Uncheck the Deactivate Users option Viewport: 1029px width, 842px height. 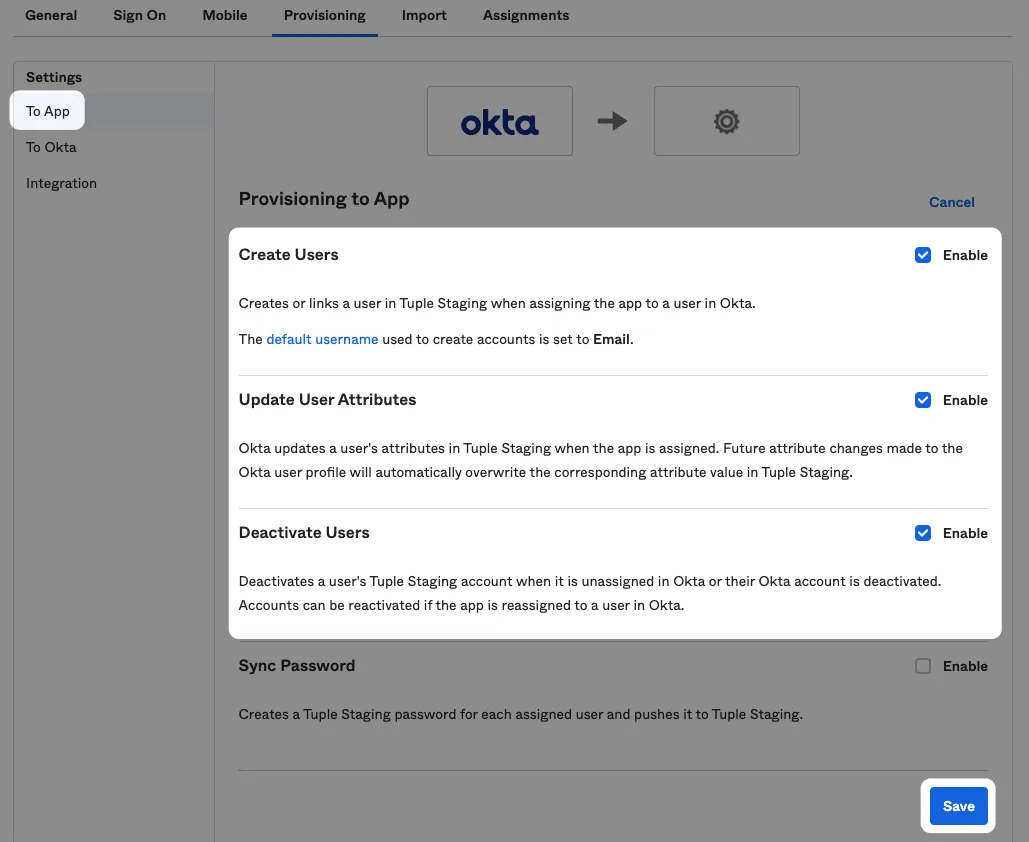click(x=922, y=533)
